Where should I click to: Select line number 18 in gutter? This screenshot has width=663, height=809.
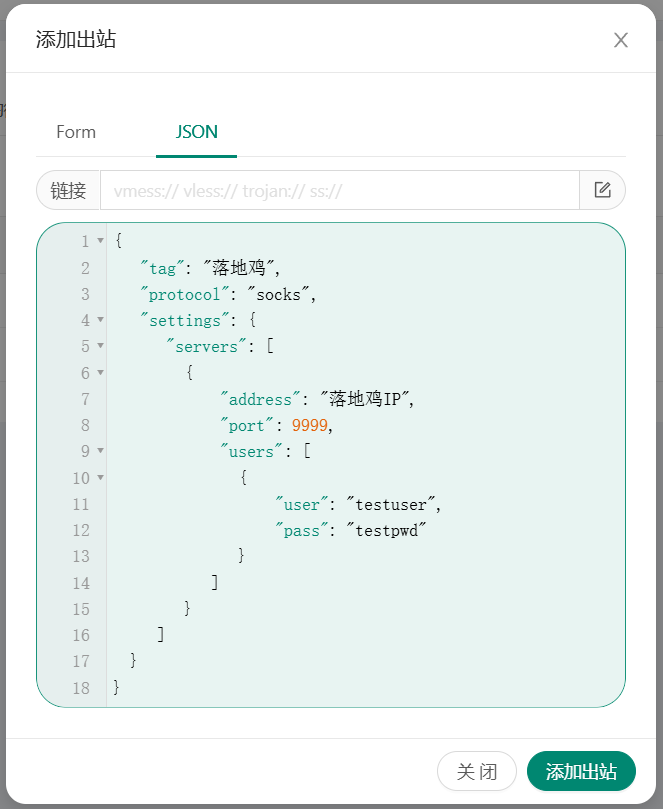click(81, 687)
